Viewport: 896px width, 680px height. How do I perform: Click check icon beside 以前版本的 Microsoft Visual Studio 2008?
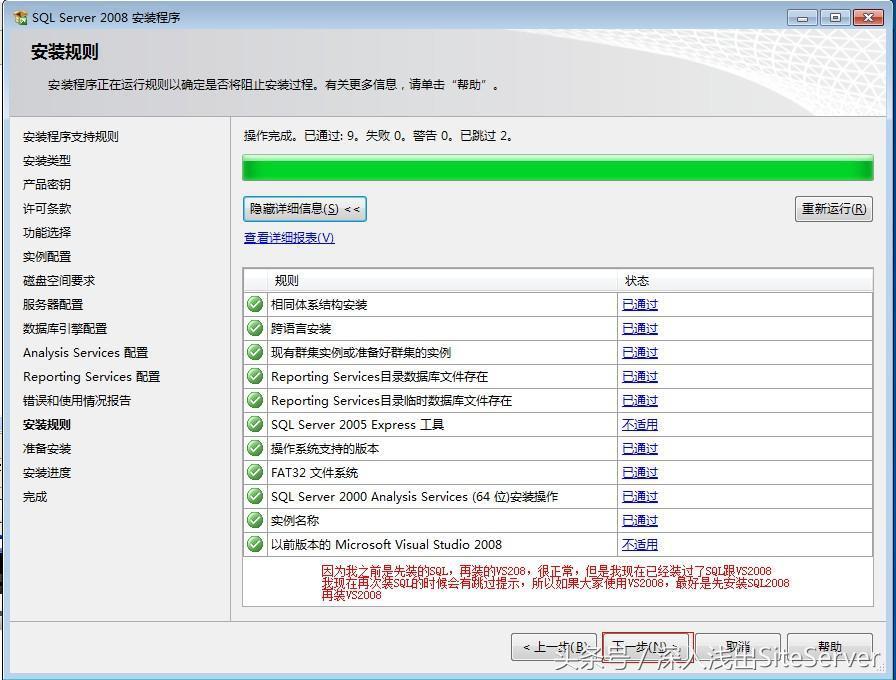click(x=255, y=544)
